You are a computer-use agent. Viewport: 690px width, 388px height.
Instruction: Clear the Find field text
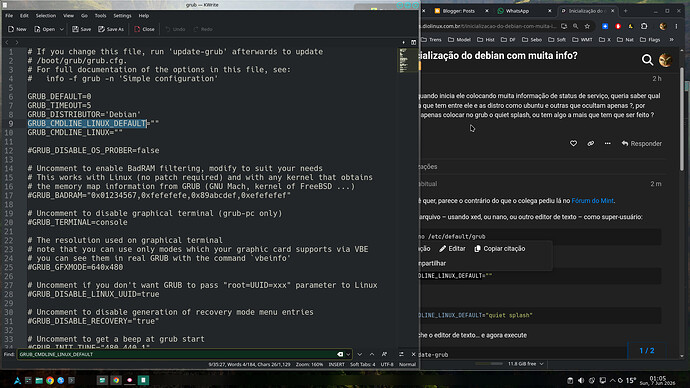point(340,354)
